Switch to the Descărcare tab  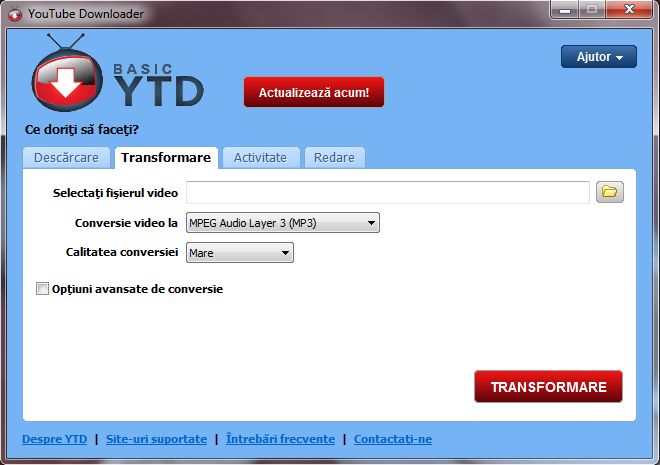point(67,158)
